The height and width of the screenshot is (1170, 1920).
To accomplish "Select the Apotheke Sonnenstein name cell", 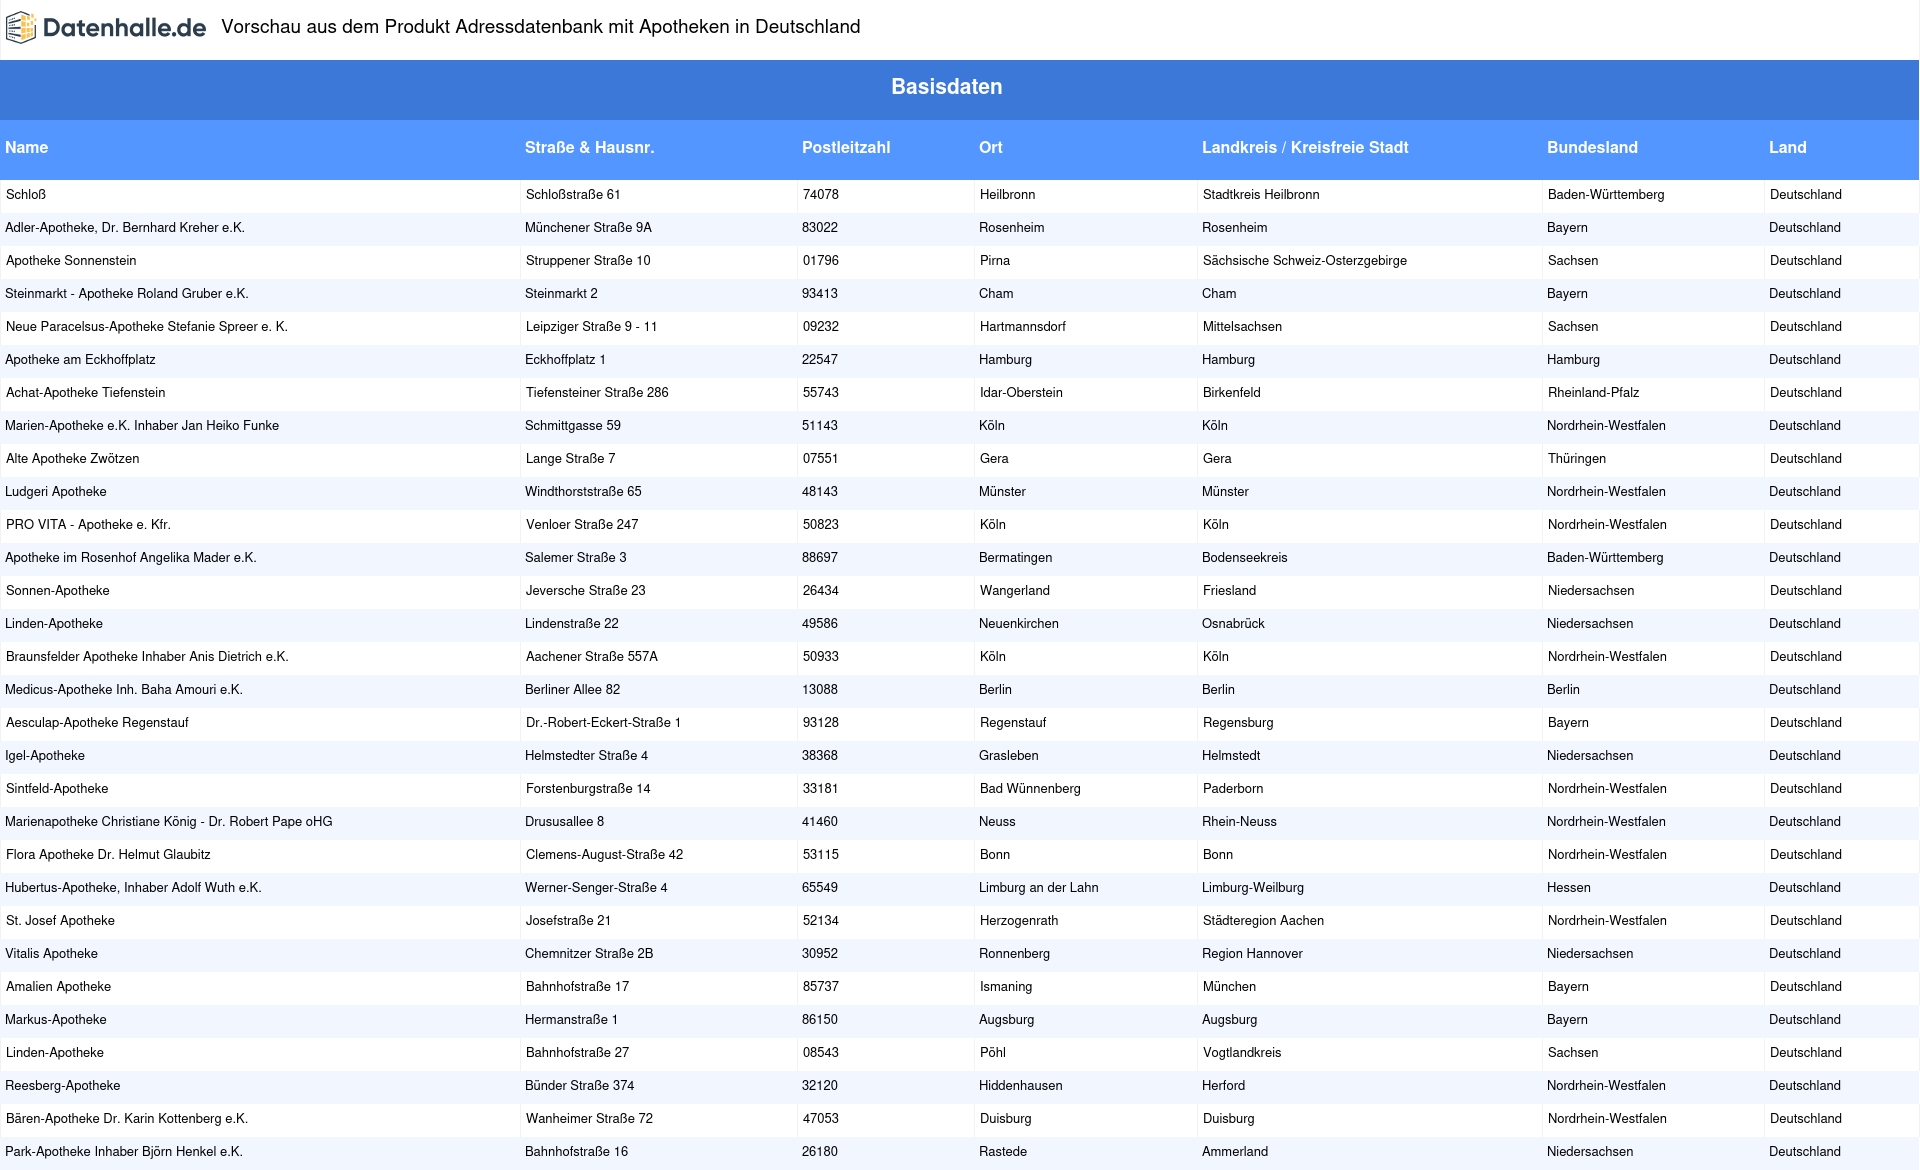I will tap(71, 261).
